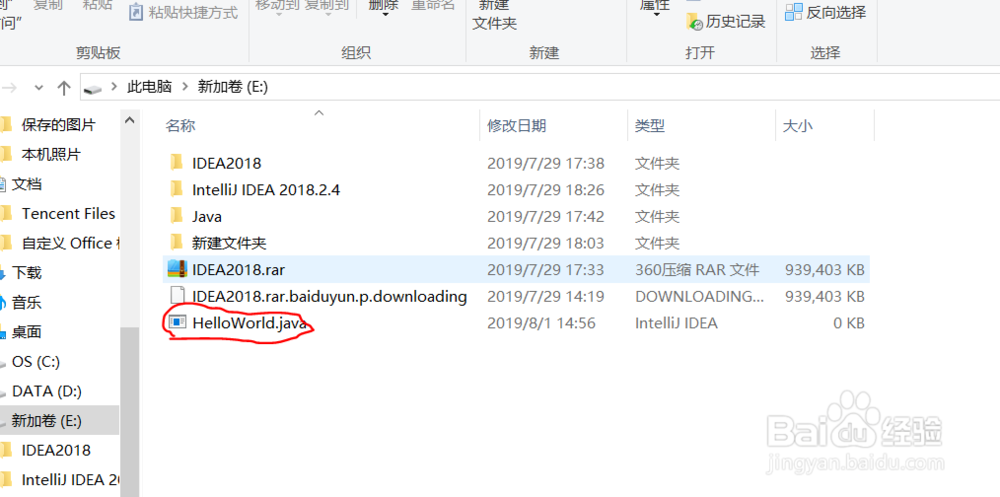
Task: Open the IDEA2018 folder in file list
Action: [226, 163]
